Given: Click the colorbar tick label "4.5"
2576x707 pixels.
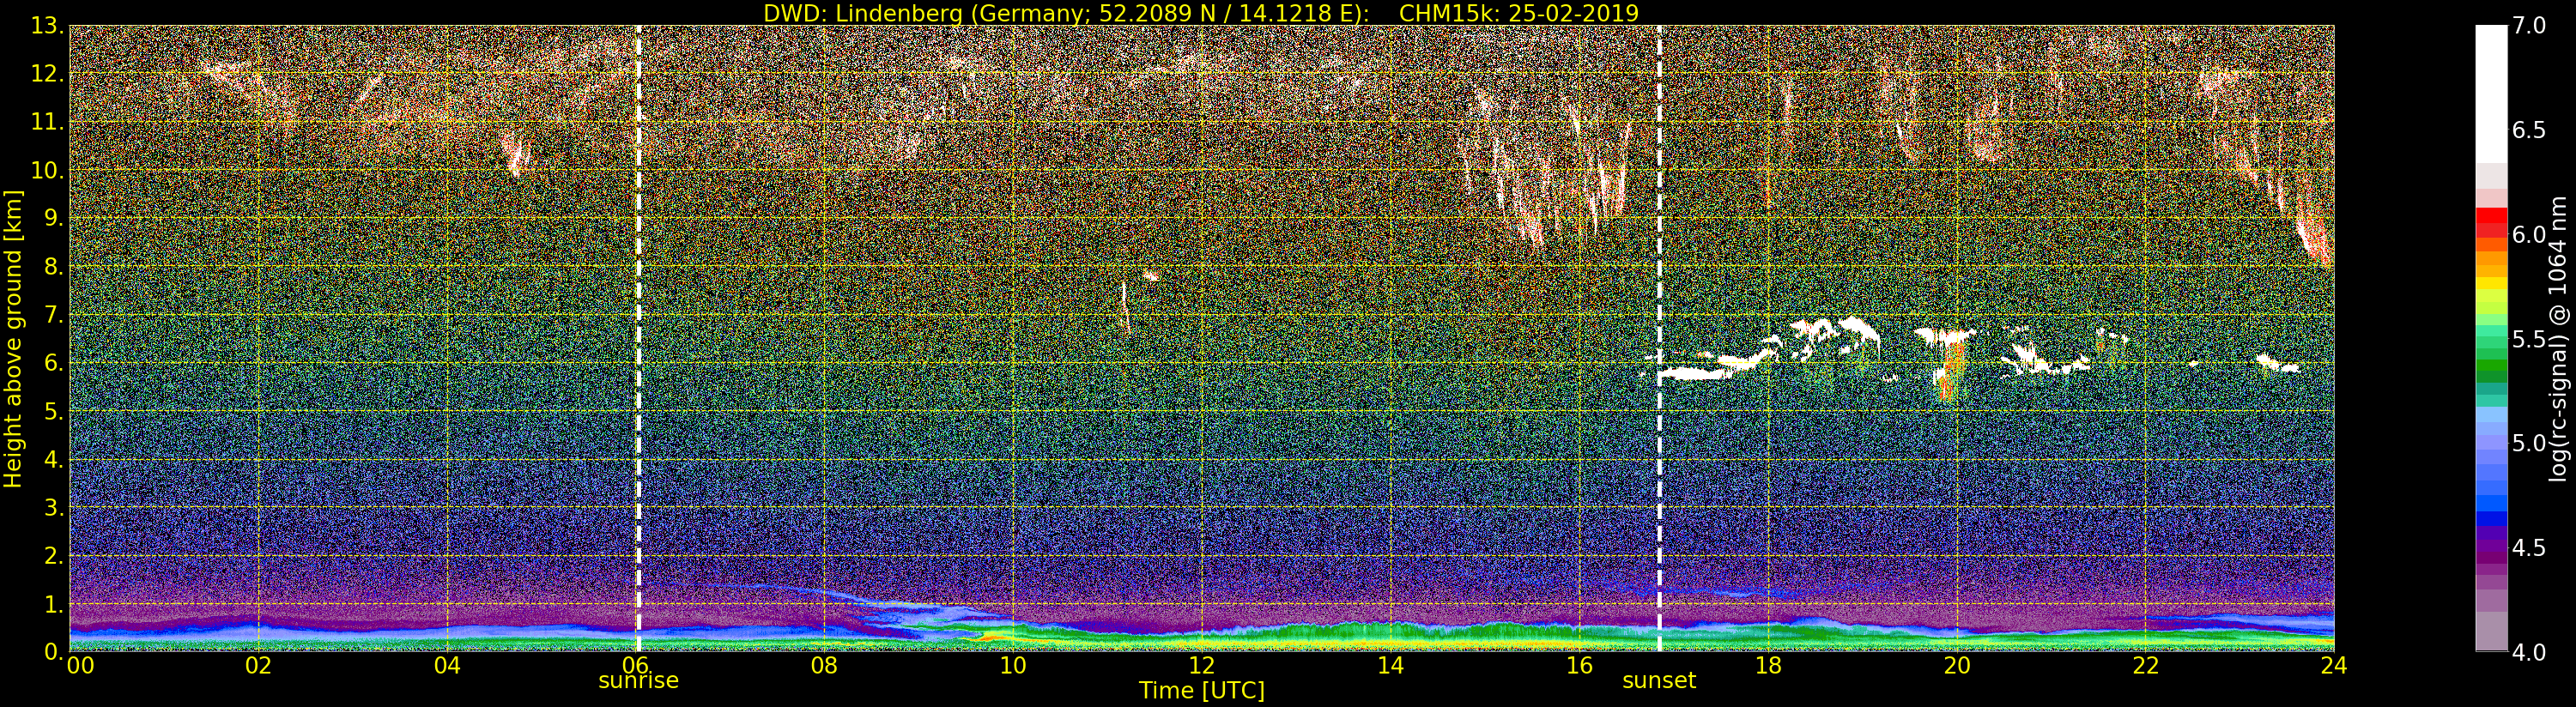Looking at the screenshot, I should tap(2529, 548).
